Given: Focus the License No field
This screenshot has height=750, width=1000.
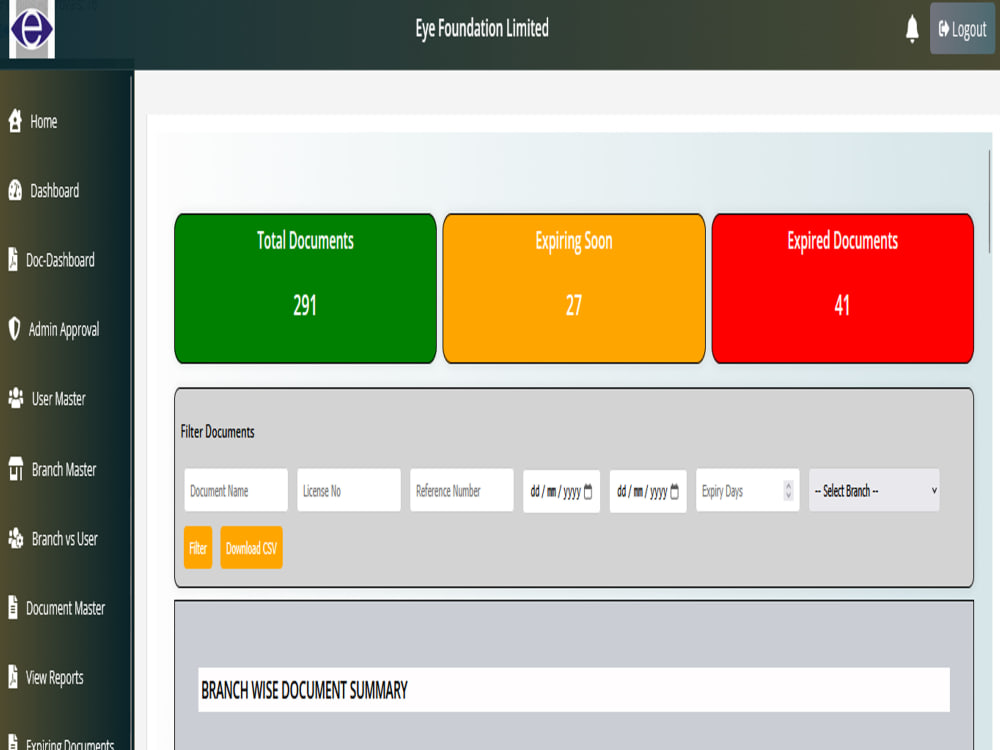Looking at the screenshot, I should [349, 490].
